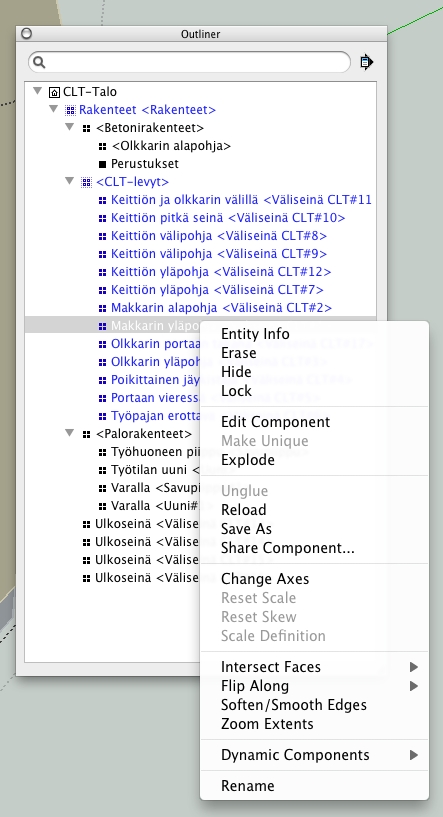Viewport: 443px width, 817px height.
Task: Collapse the Betonirakenteet group triangle
Action: click(70, 127)
